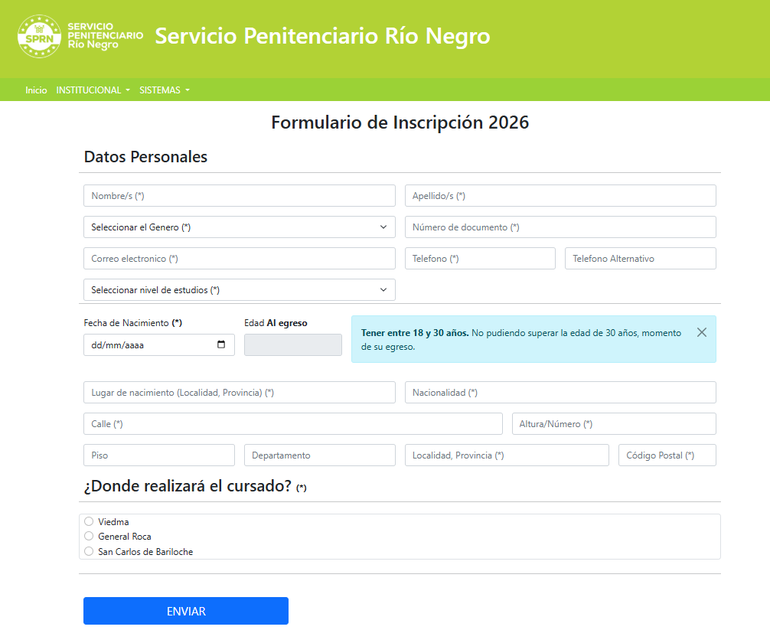Focus the Nombre/s input field

(x=239, y=196)
